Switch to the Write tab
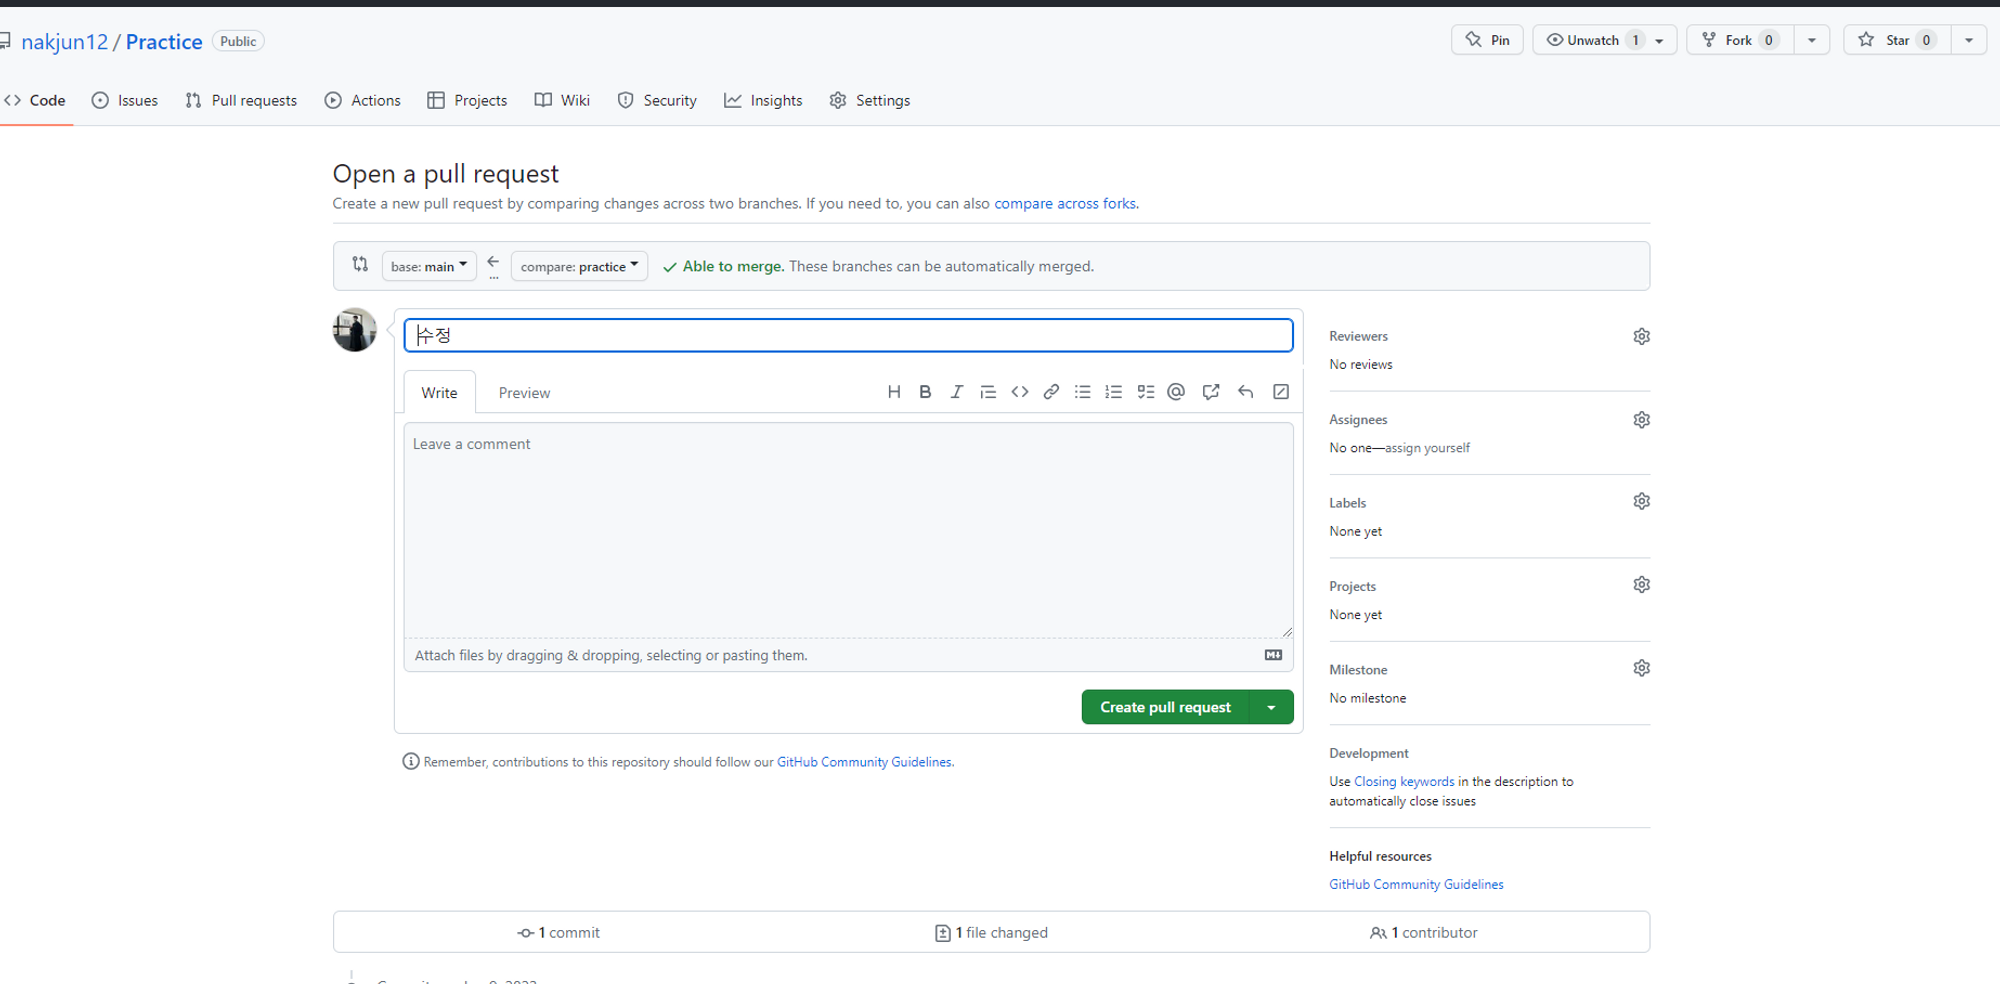 click(x=439, y=392)
